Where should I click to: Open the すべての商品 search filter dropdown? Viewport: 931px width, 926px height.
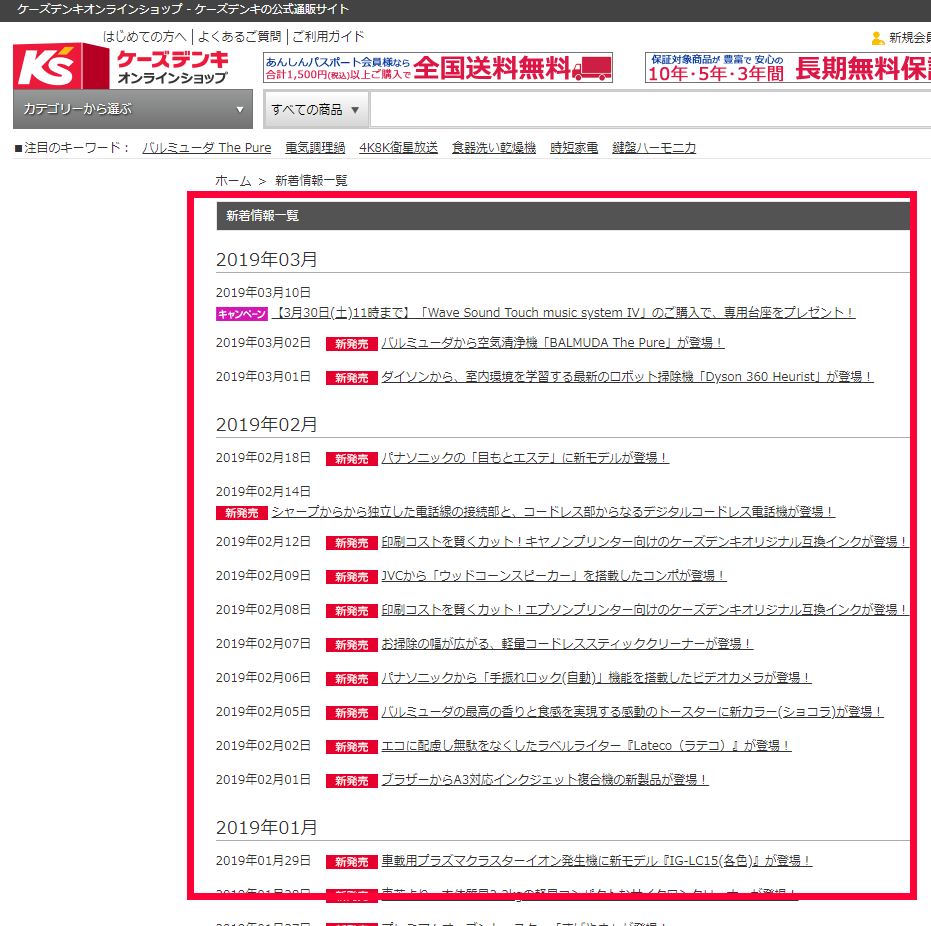point(315,109)
